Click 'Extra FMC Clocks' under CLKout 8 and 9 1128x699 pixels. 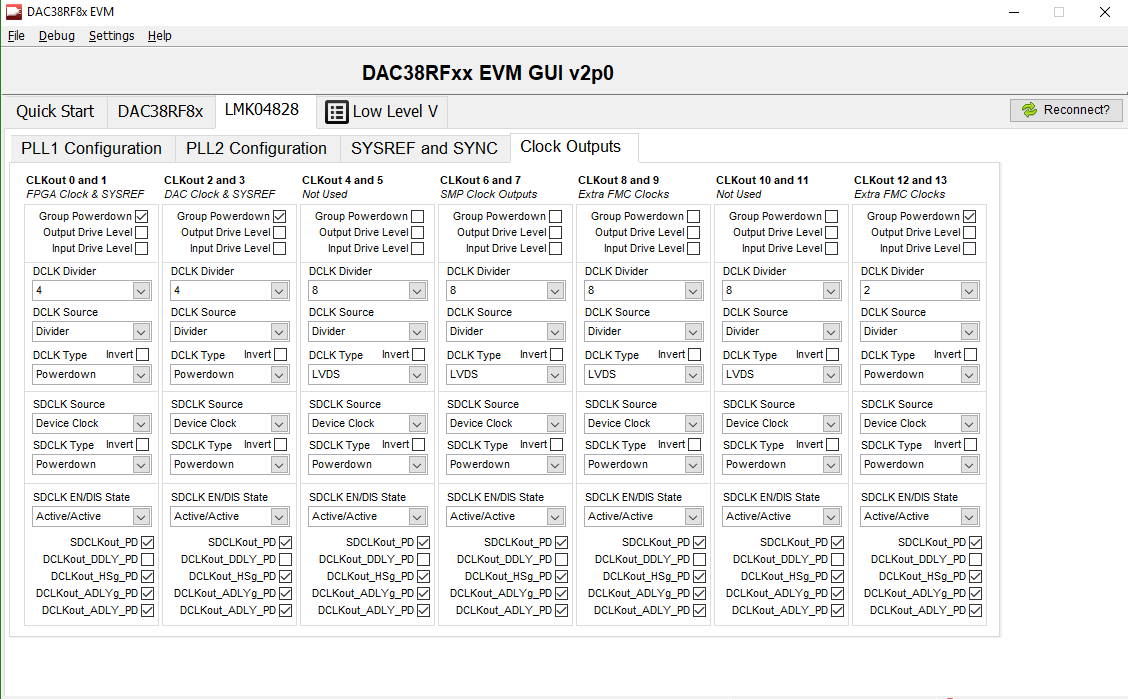pyautogui.click(x=624, y=194)
